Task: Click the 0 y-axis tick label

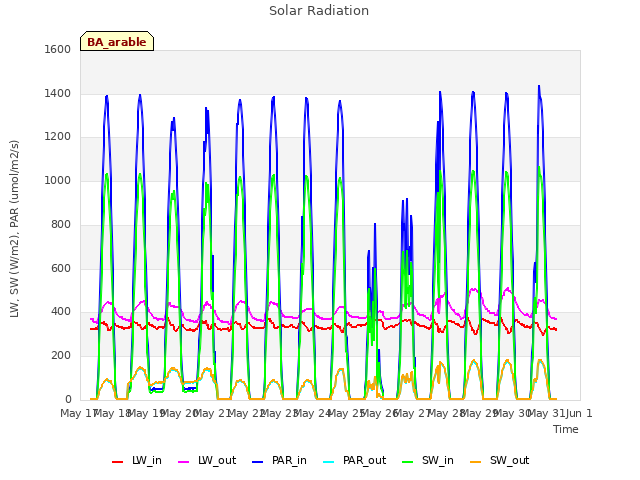Action: 68,399
